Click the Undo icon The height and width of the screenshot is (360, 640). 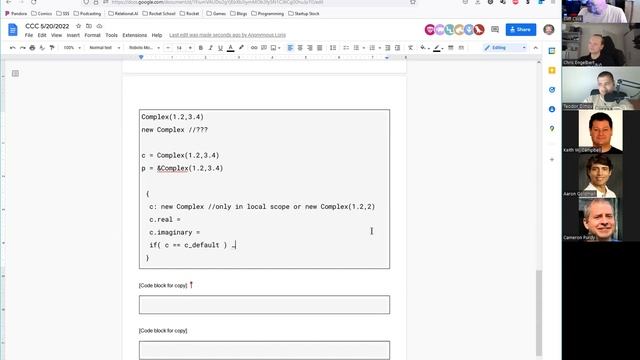point(13,48)
